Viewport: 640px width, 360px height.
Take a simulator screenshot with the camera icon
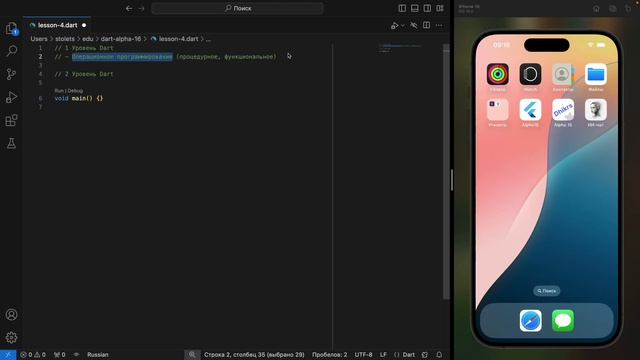[x=613, y=9]
